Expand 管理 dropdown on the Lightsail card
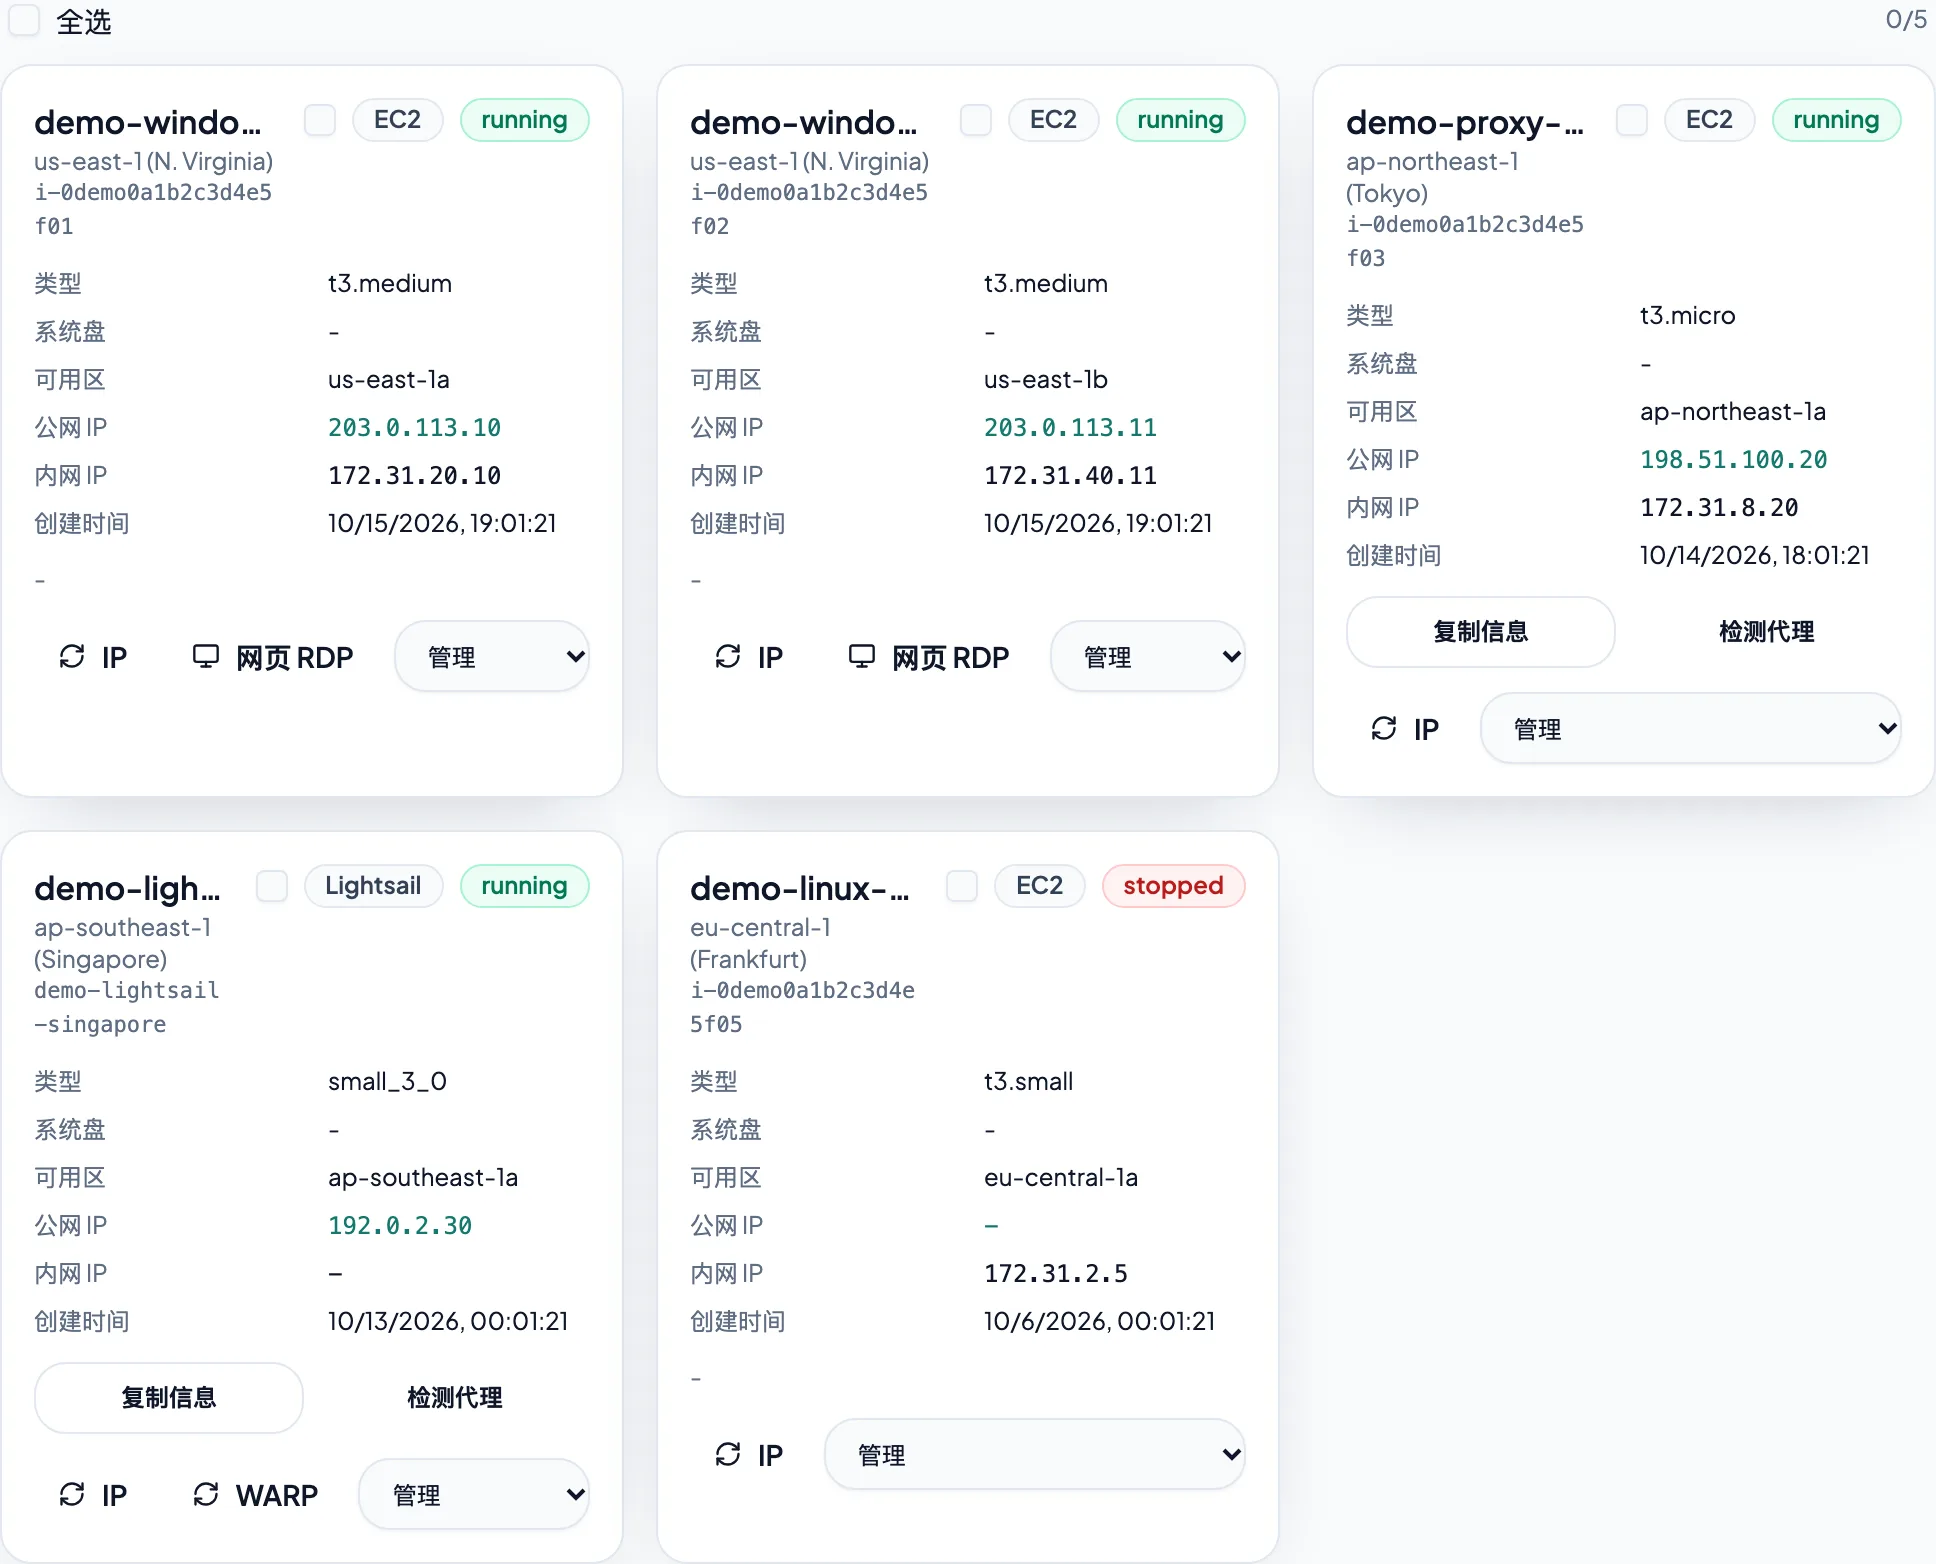 pos(474,1495)
